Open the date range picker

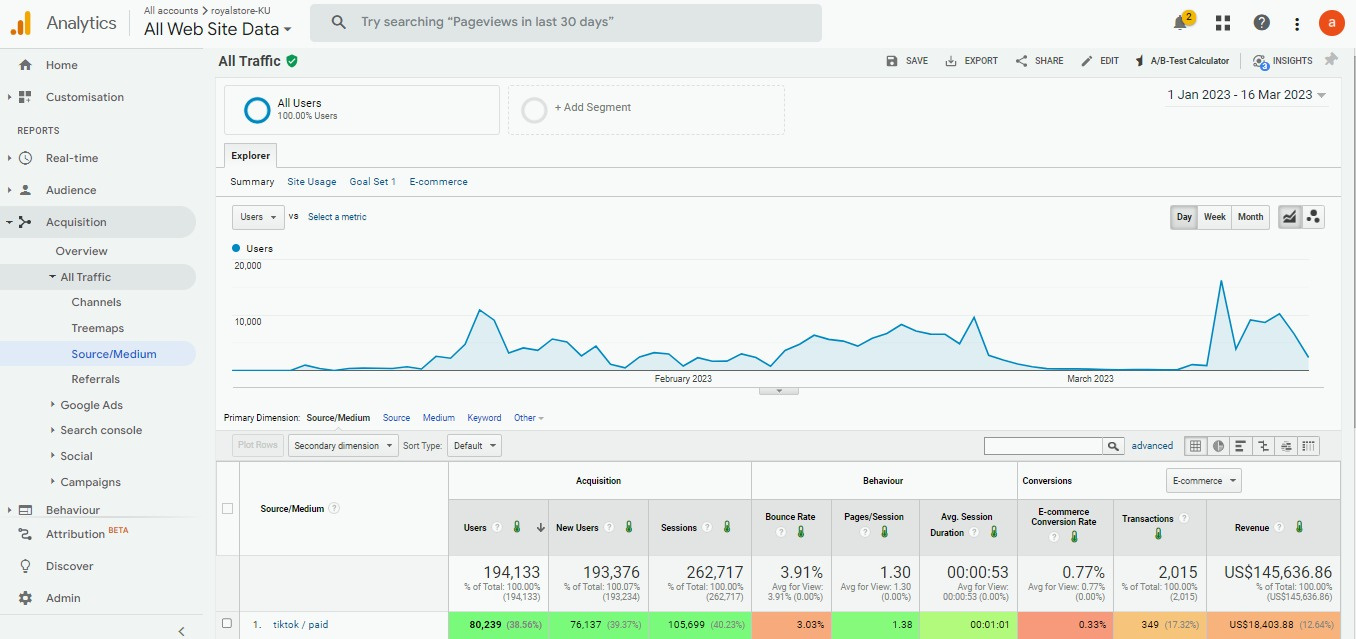coord(1247,95)
